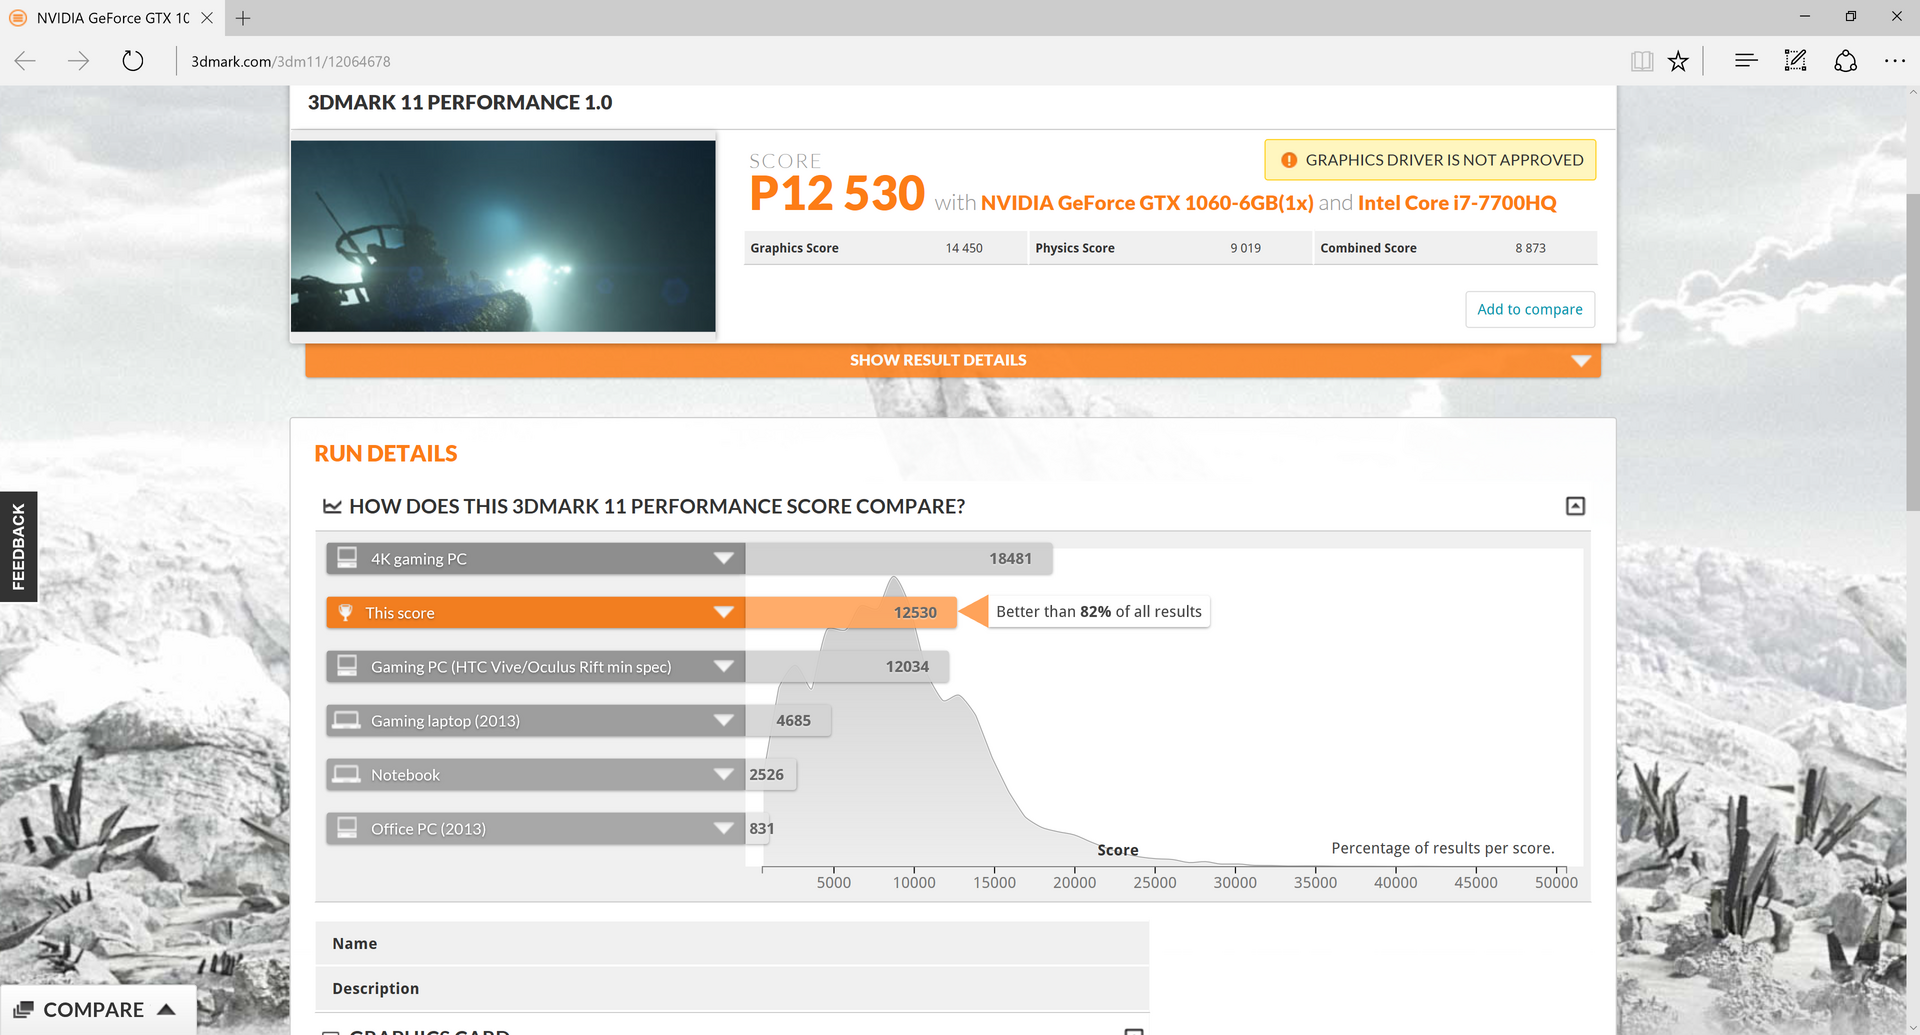
Task: Open the Intel Core i7-7700HQ link
Action: 1457,203
